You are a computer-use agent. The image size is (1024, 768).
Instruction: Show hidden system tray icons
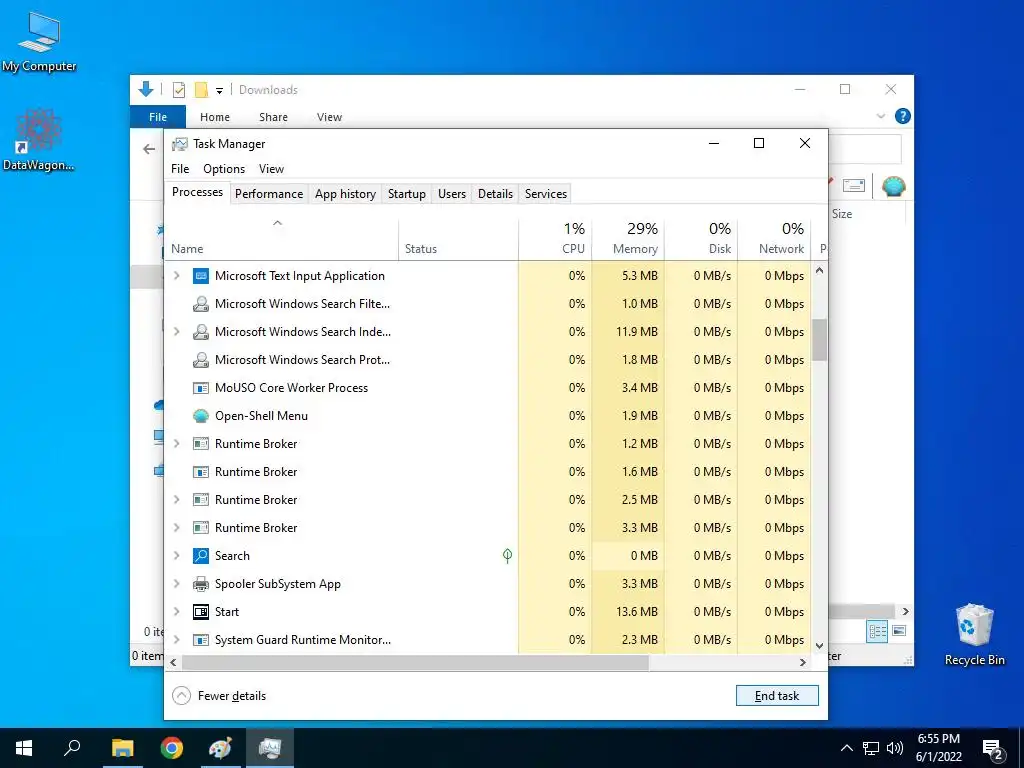click(x=846, y=748)
